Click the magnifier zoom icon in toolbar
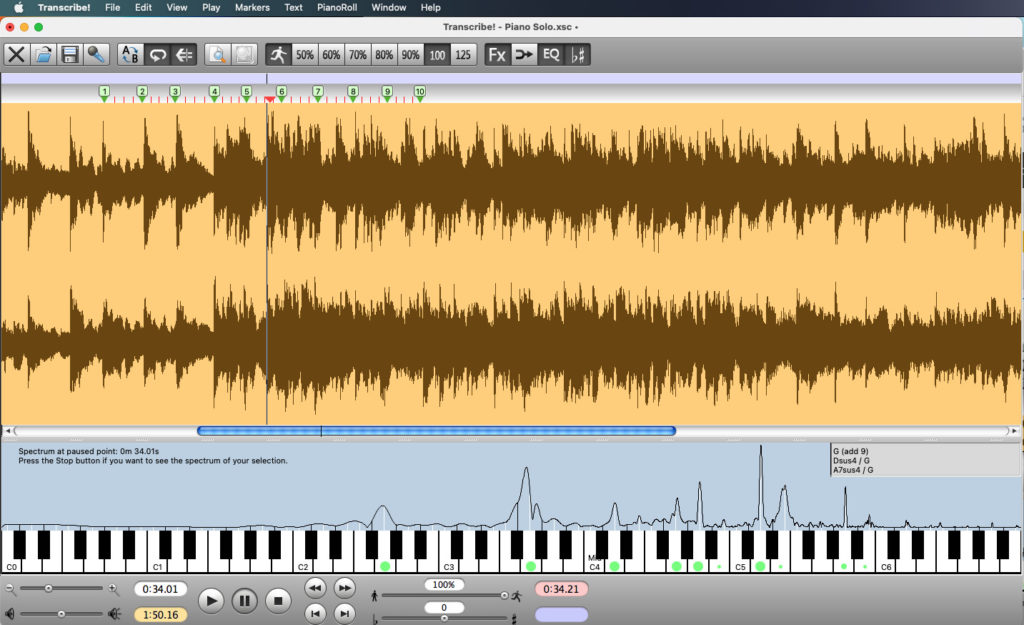Image resolution: width=1024 pixels, height=625 pixels. tap(217, 54)
